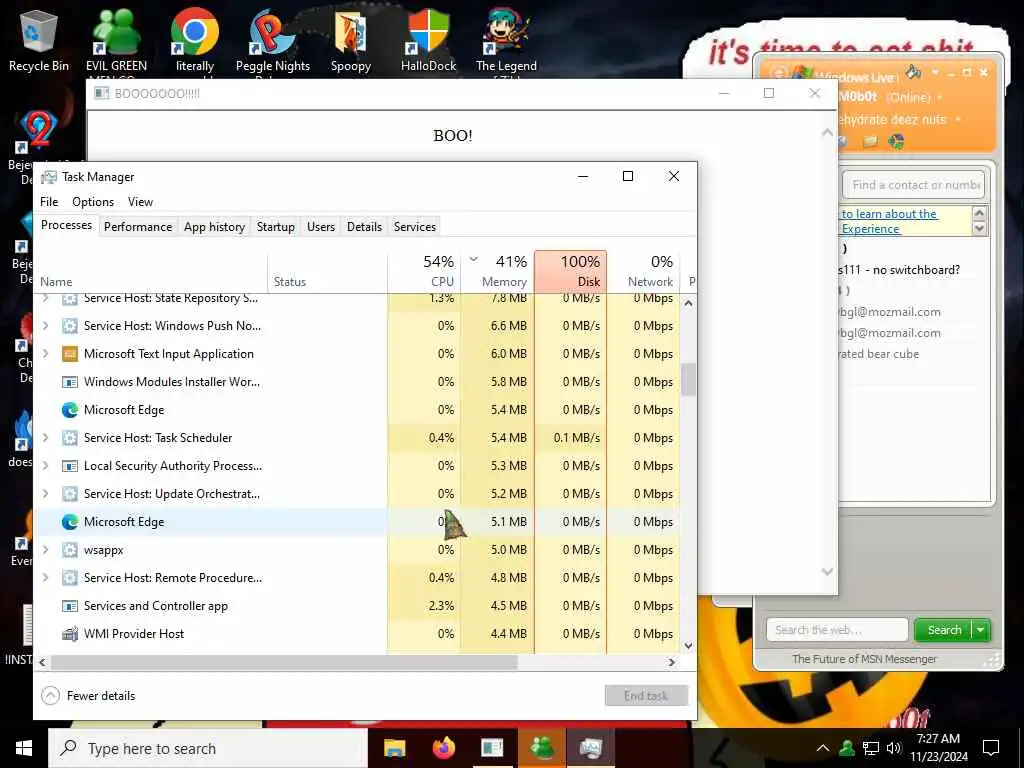
Task: Sort processes by the CPU column
Action: (x=424, y=271)
